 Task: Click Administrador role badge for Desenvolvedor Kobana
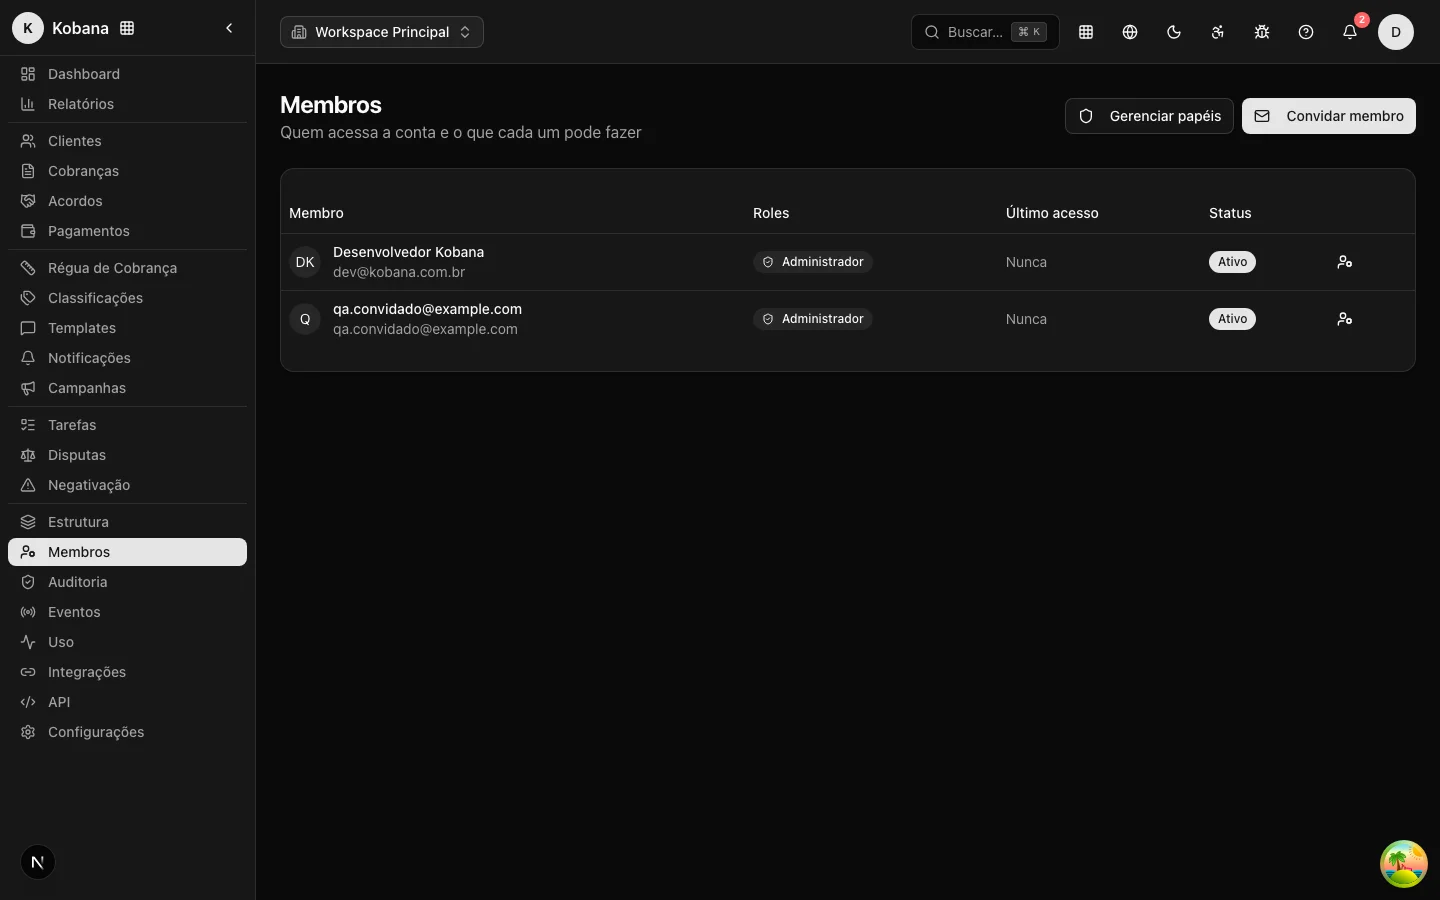click(x=813, y=262)
